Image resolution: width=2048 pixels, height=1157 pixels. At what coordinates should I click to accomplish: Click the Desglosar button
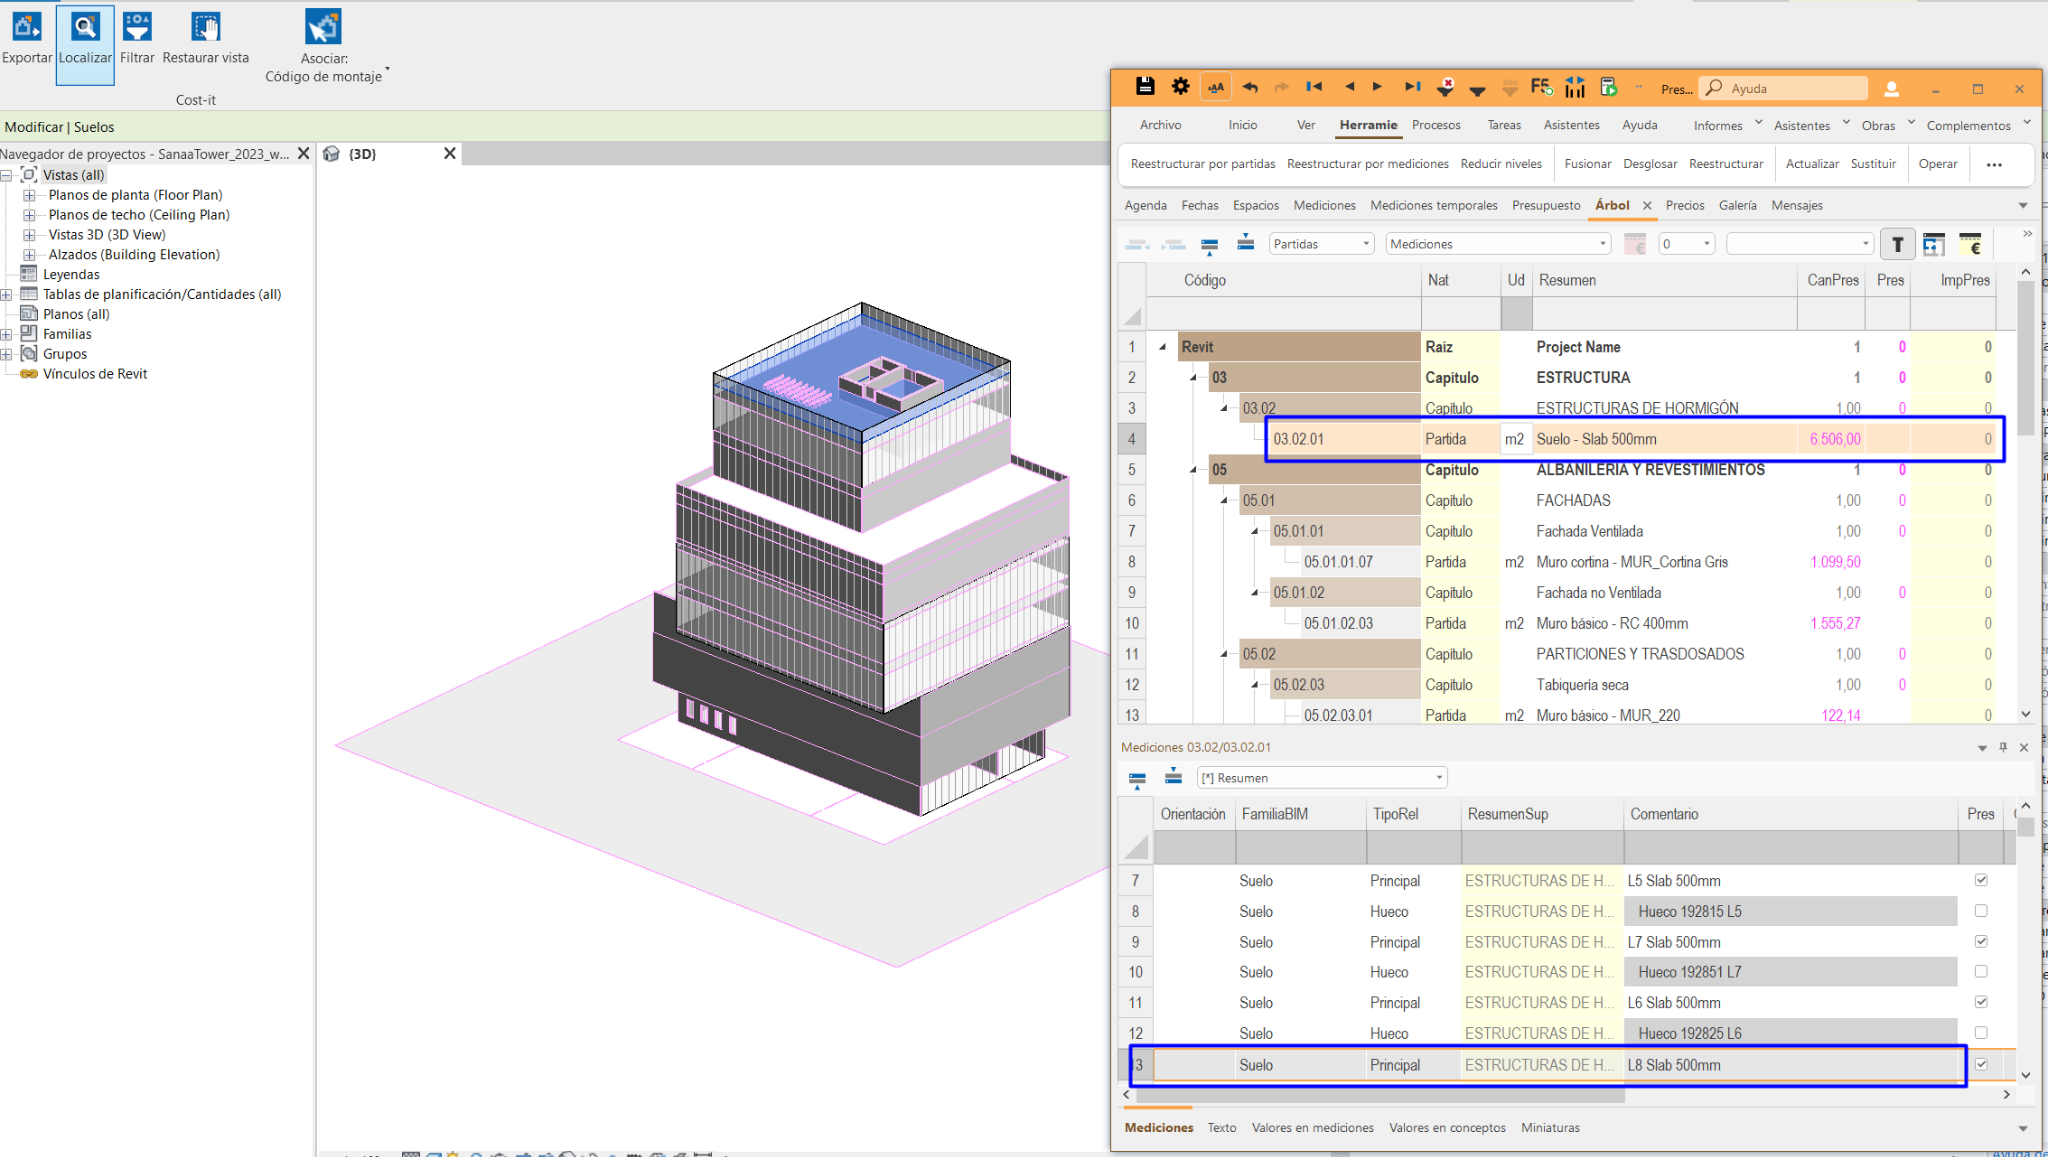tap(1650, 164)
